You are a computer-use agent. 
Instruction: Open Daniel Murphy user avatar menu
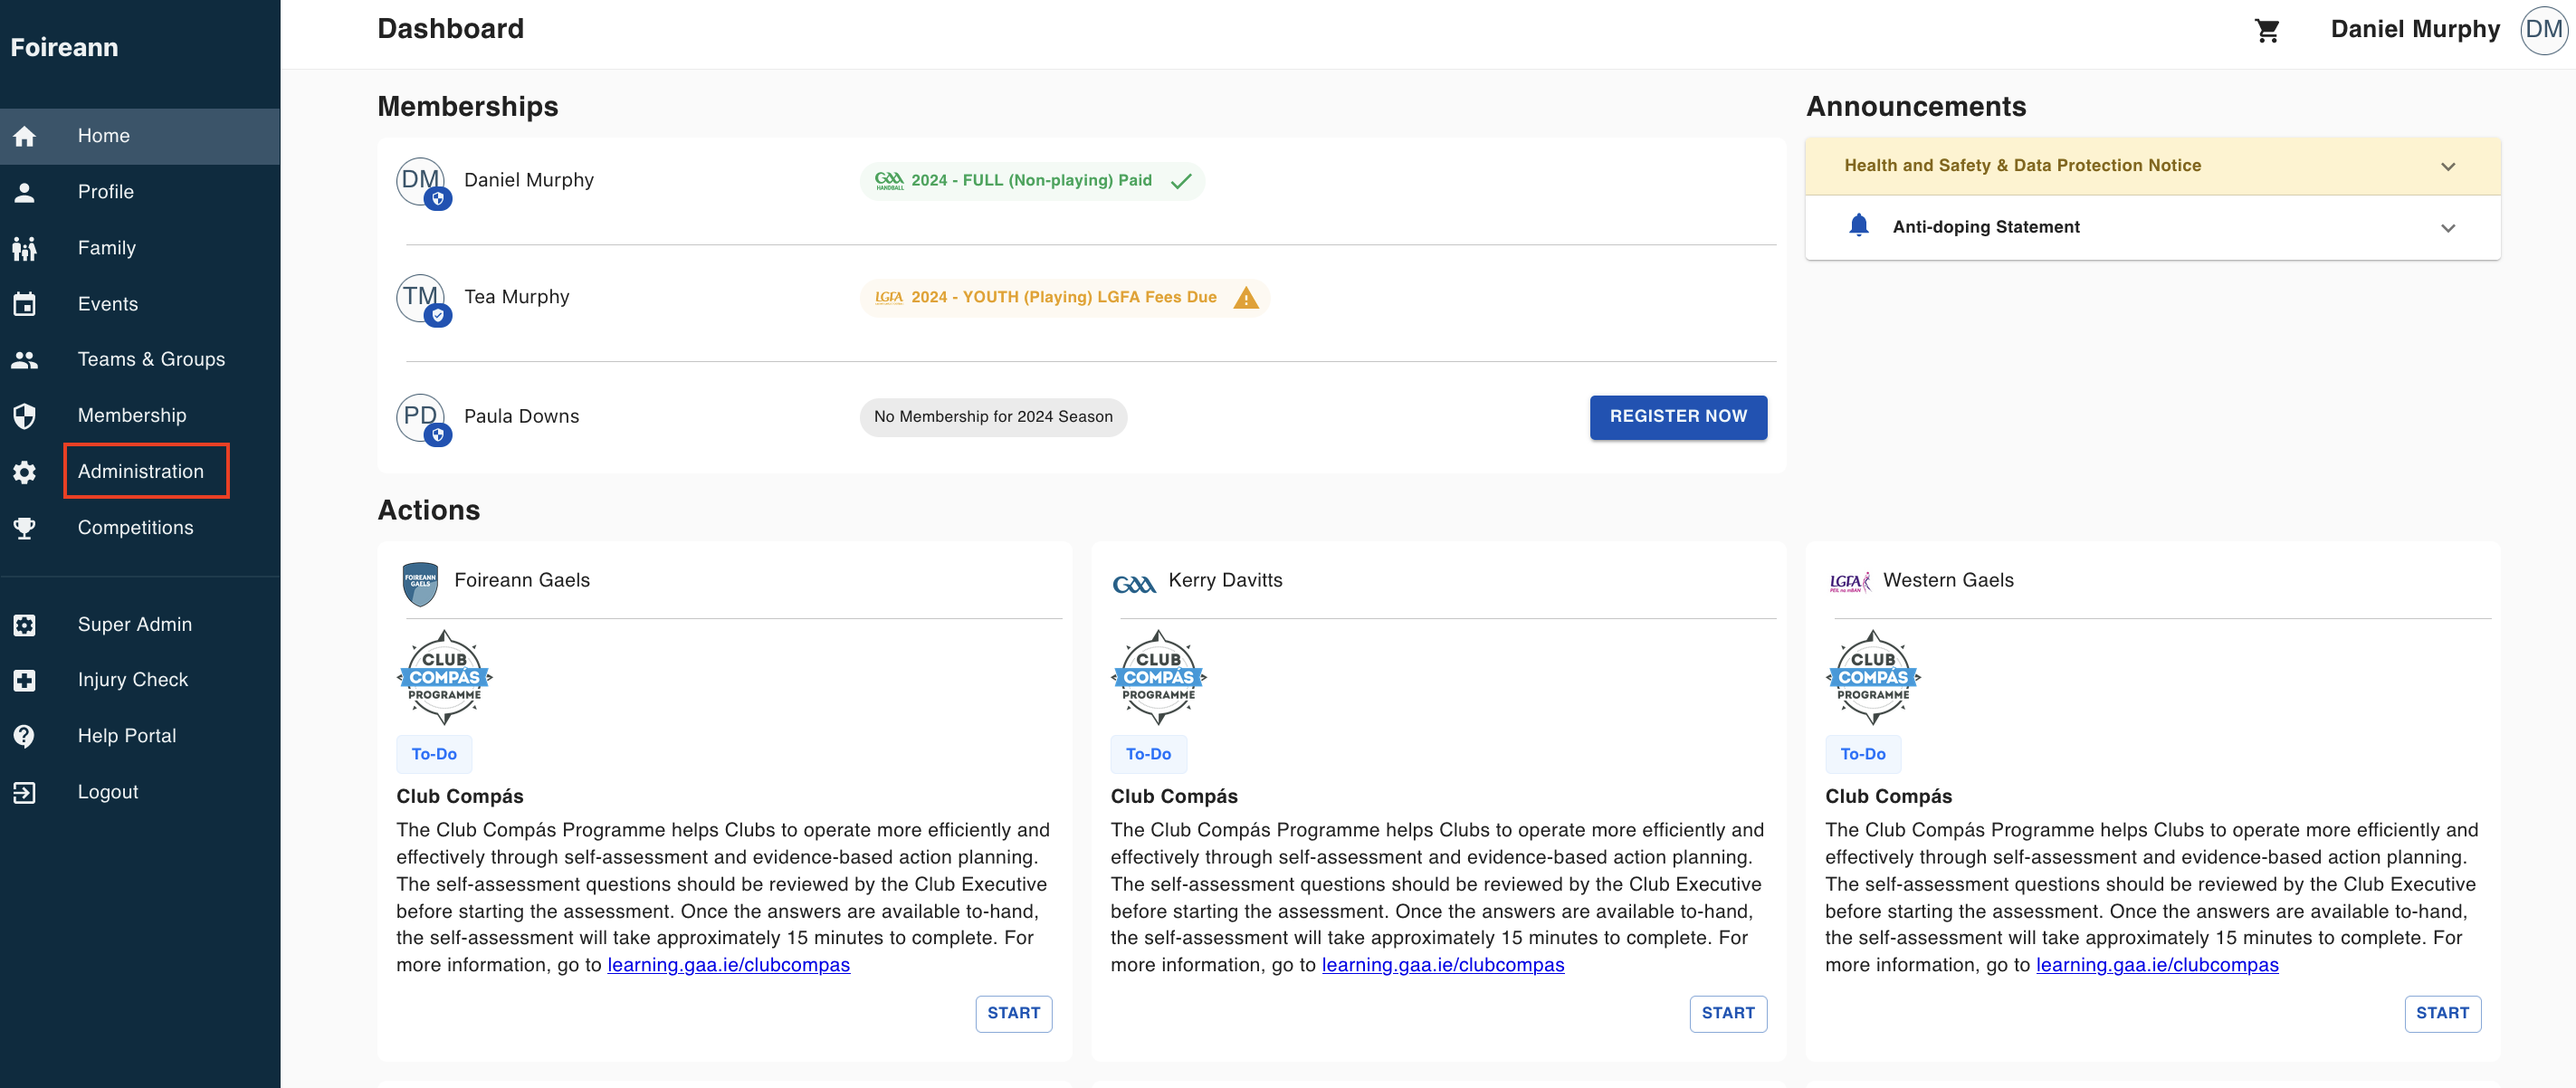click(2543, 30)
